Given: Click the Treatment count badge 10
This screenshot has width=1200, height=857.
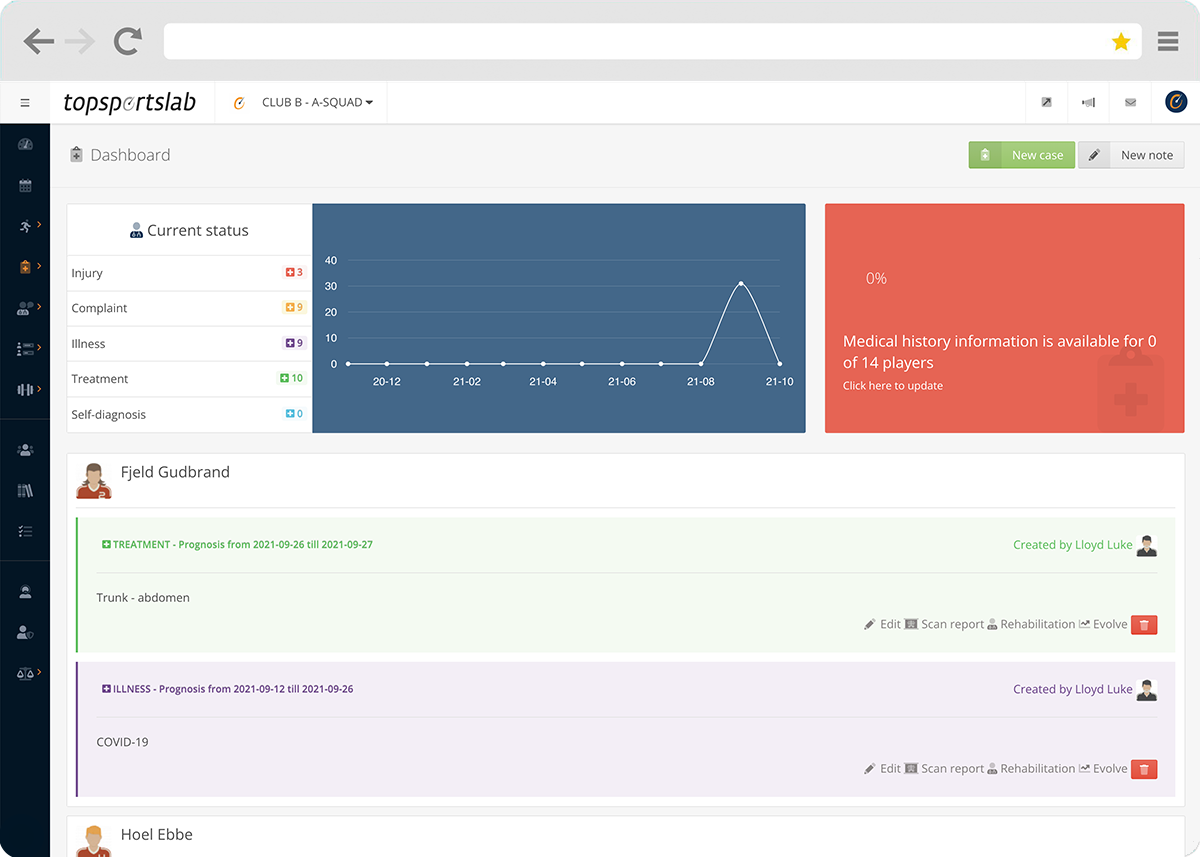Looking at the screenshot, I should pos(291,378).
